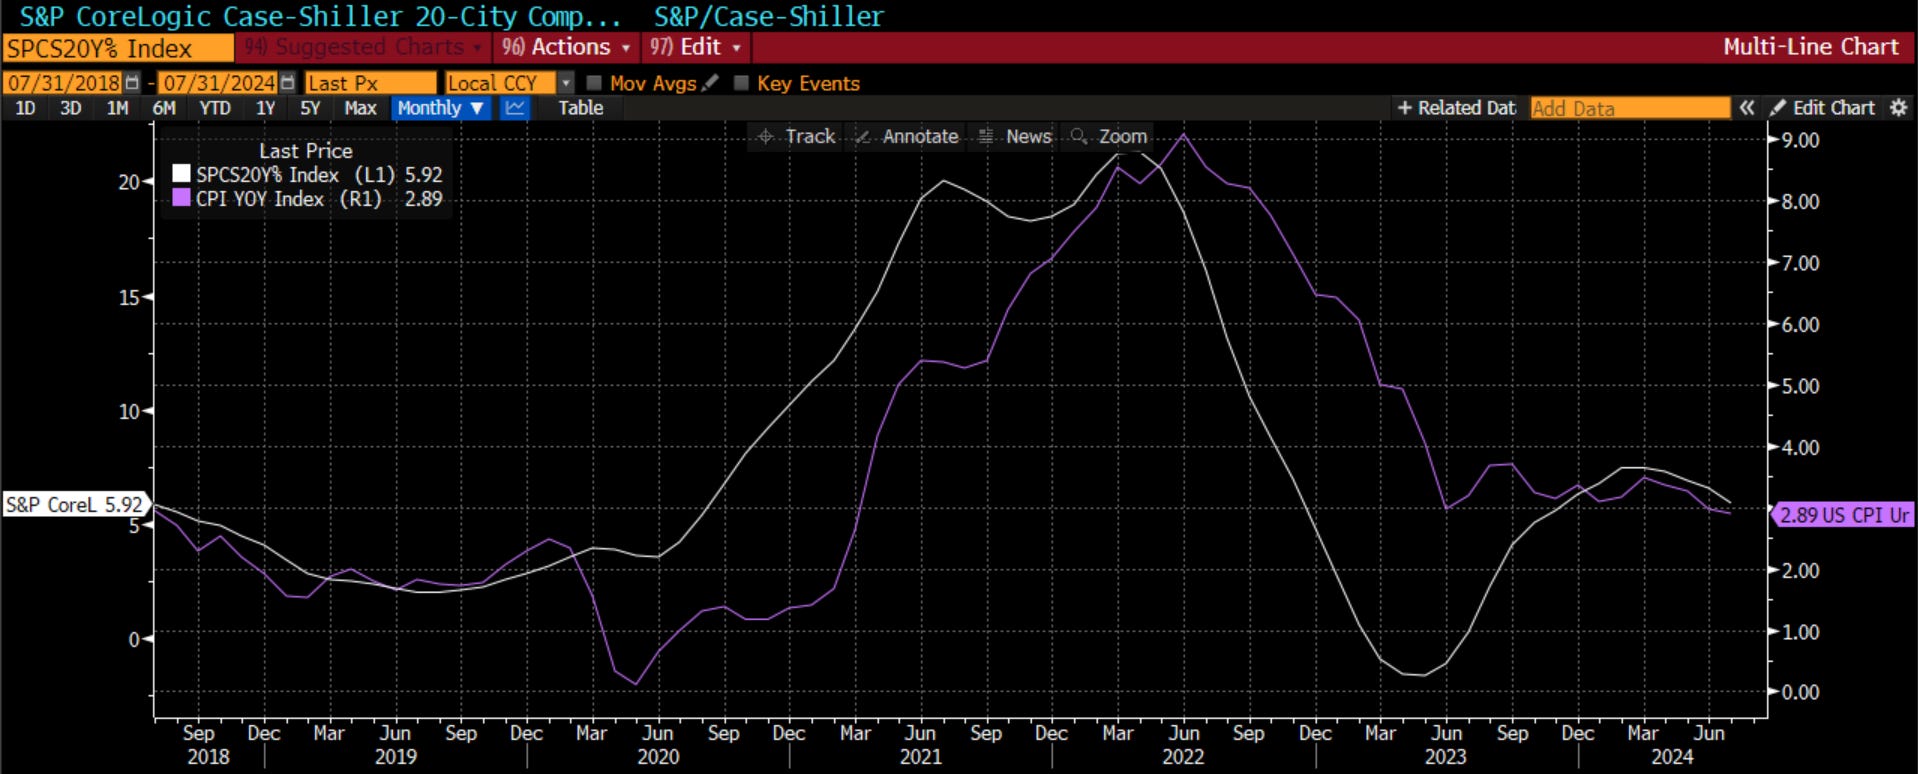Select the 6M range tab

[164, 108]
